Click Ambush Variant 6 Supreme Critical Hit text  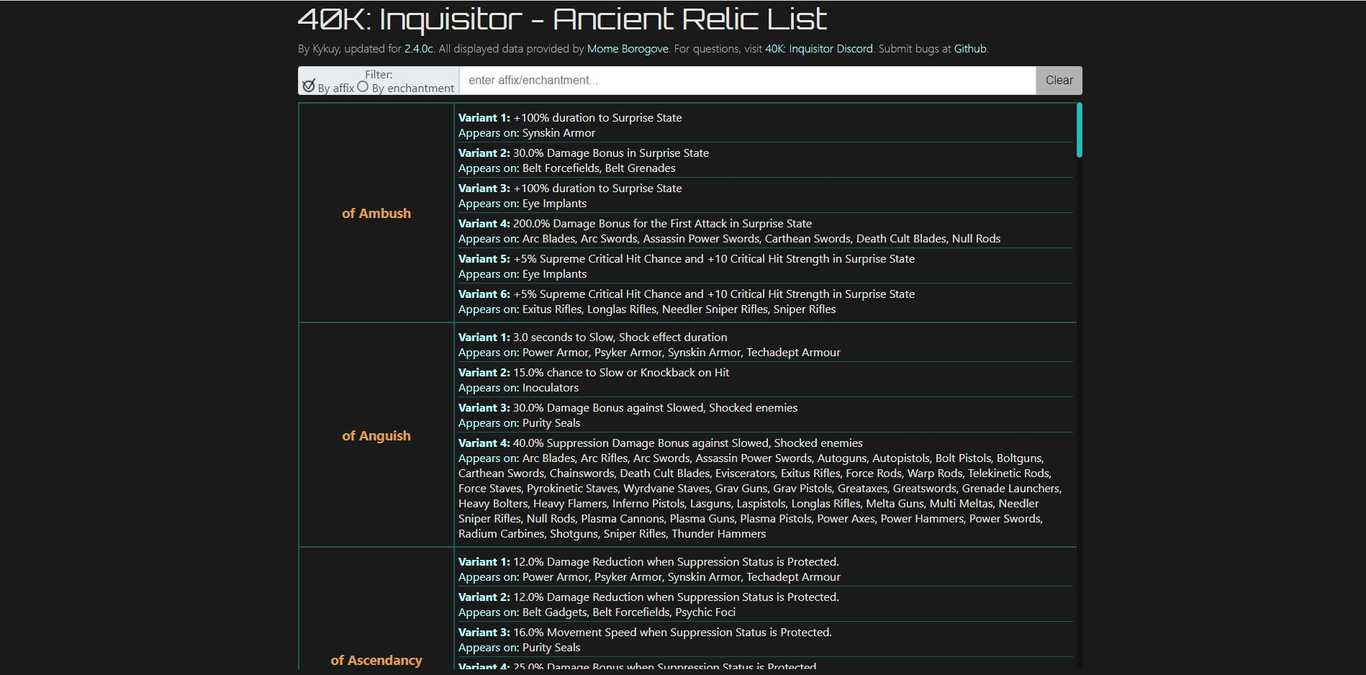tap(686, 294)
